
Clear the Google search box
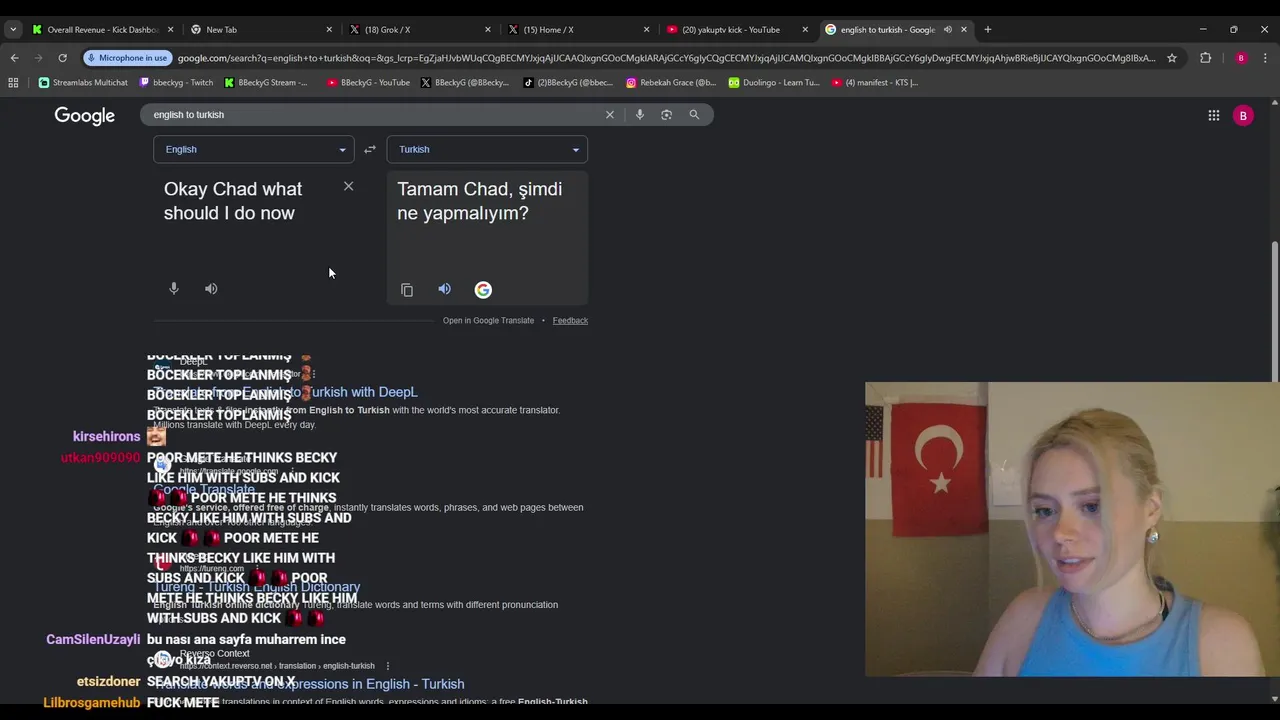tap(610, 115)
